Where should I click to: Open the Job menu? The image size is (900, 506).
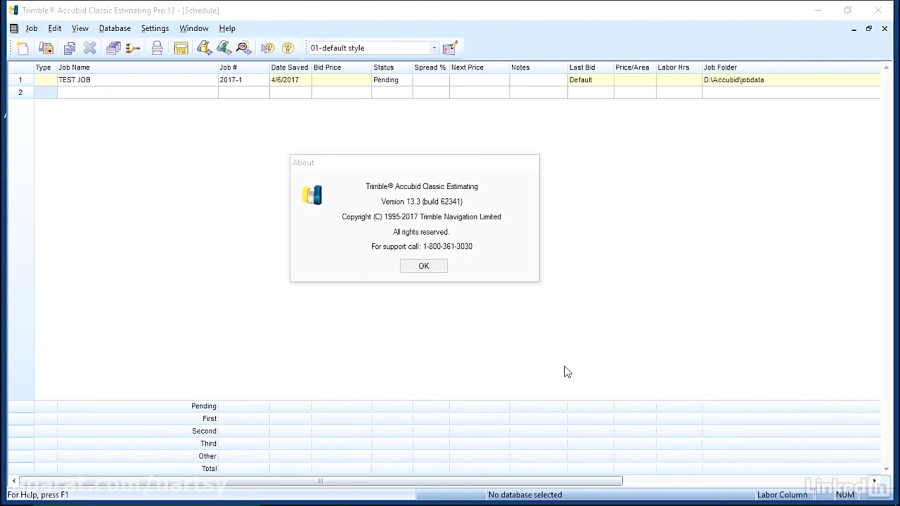click(x=31, y=29)
